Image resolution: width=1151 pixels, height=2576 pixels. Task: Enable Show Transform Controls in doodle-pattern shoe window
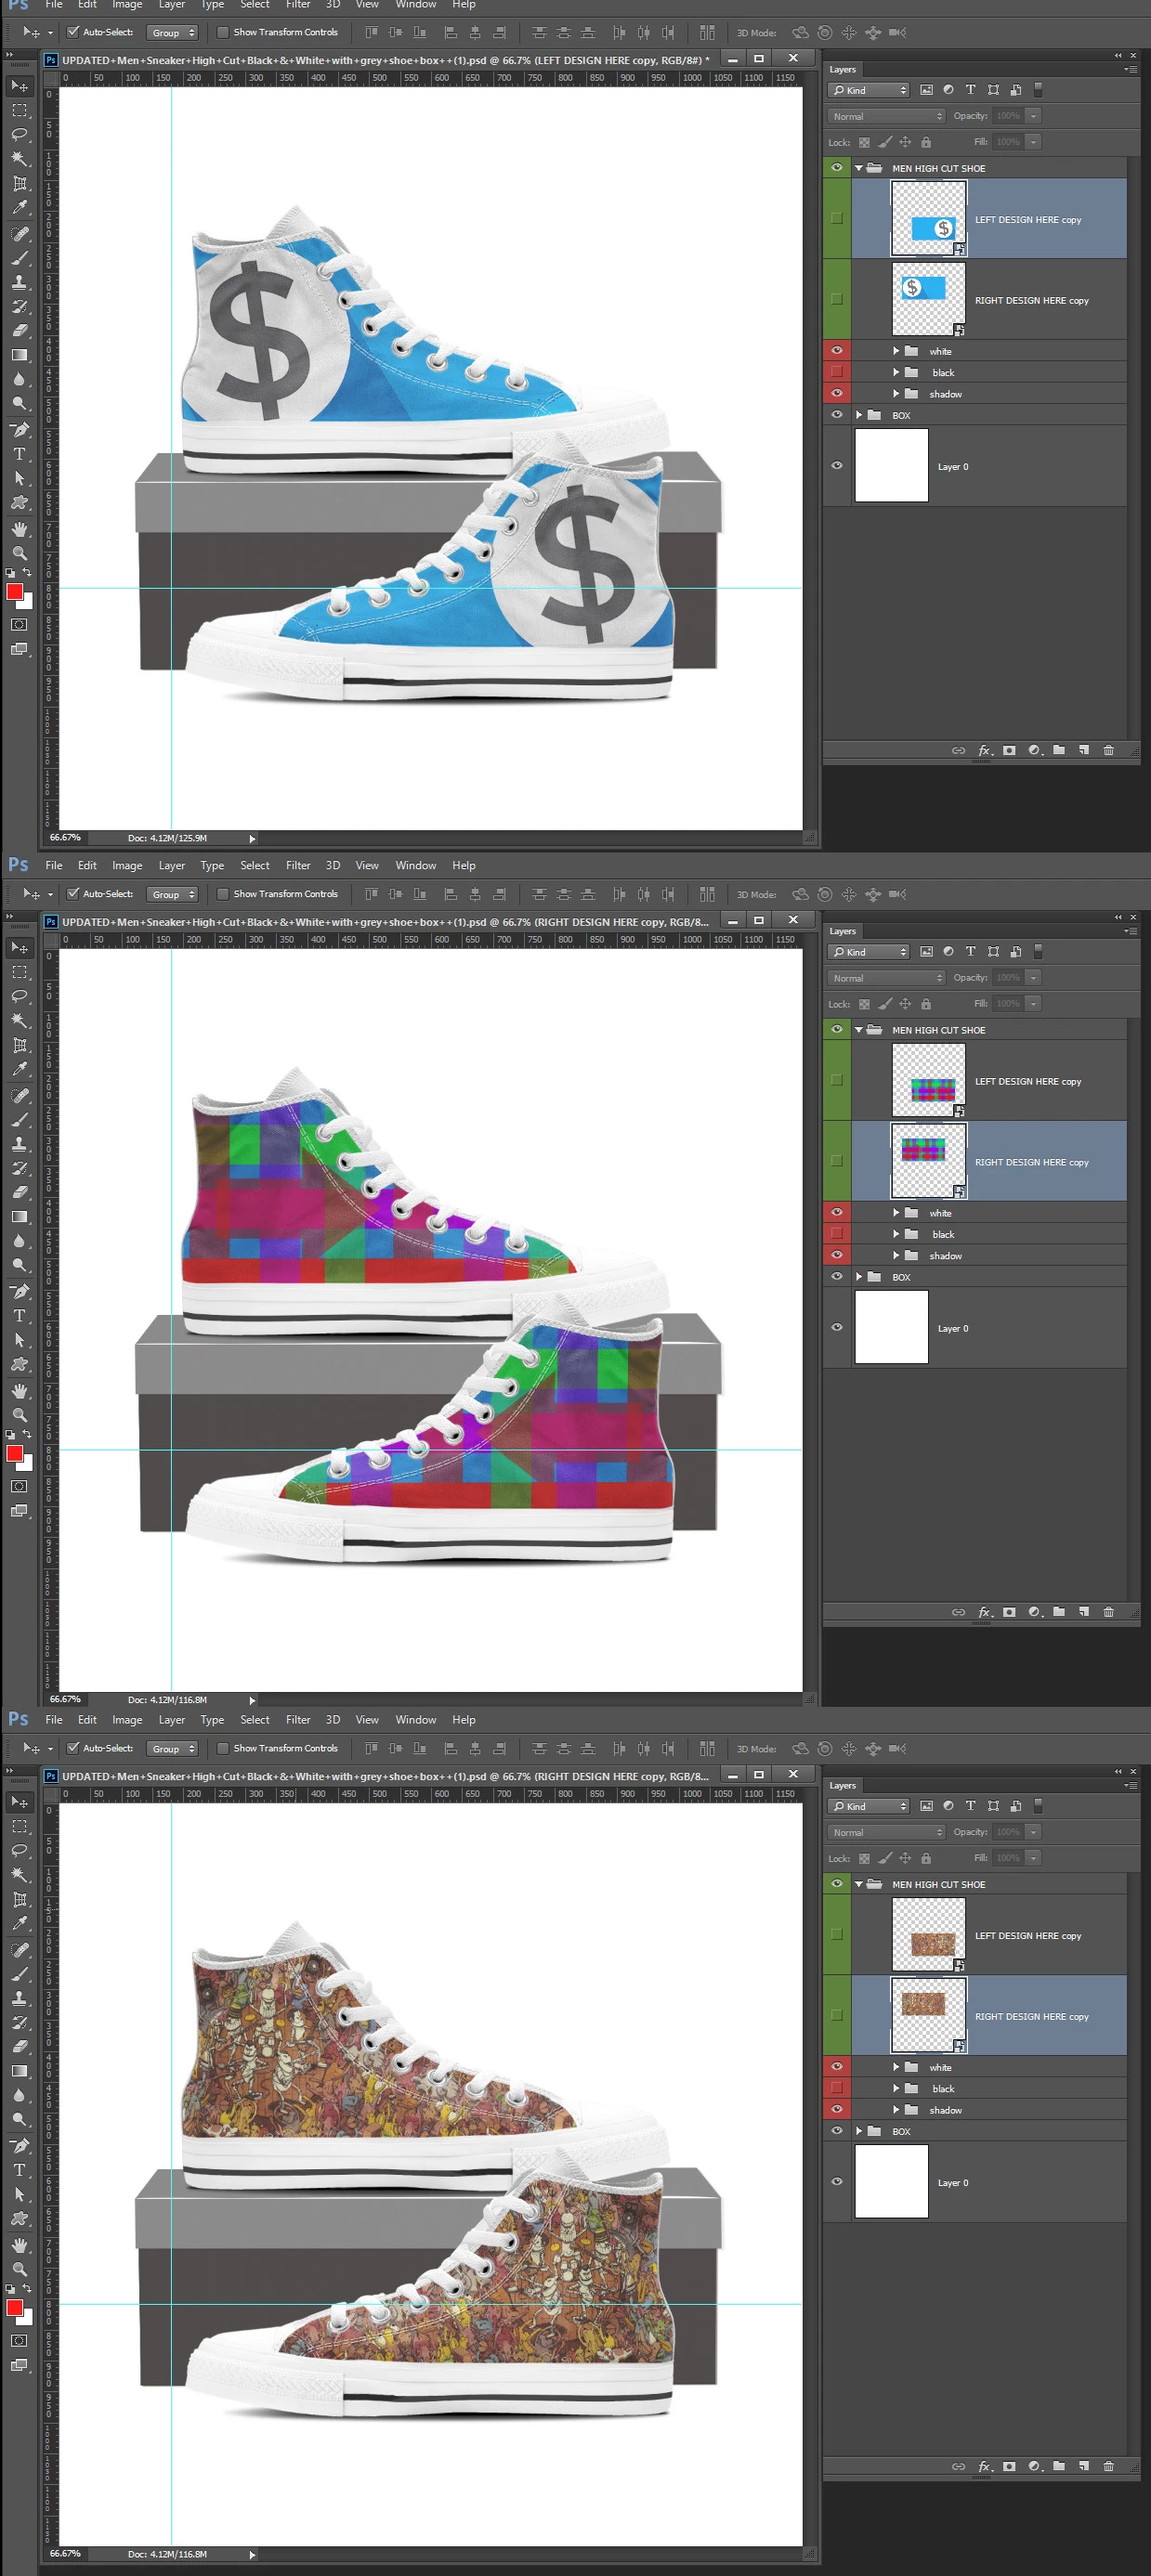coord(223,1748)
